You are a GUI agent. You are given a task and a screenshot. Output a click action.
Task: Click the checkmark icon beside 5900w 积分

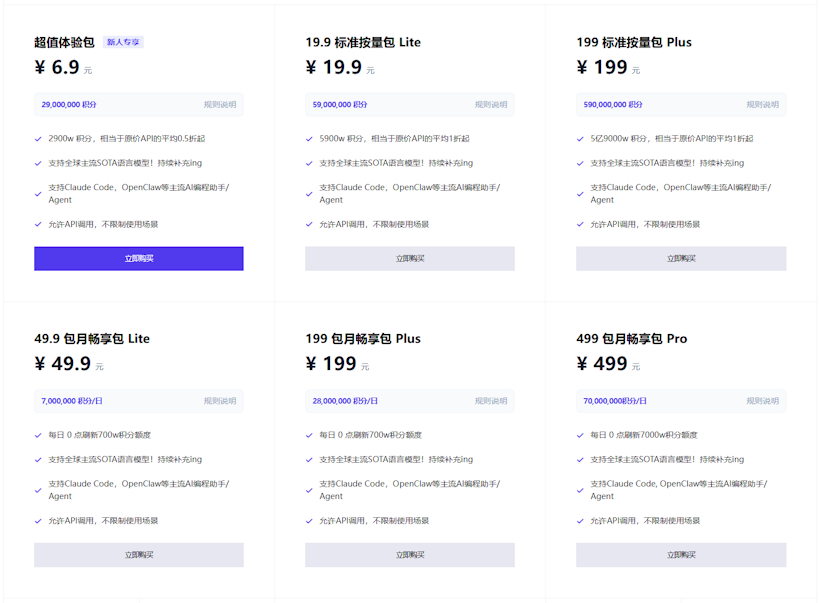point(310,139)
